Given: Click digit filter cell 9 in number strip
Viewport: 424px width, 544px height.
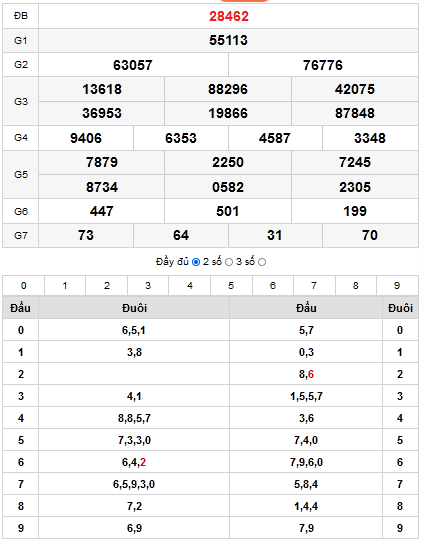Looking at the screenshot, I should click(x=397, y=286).
